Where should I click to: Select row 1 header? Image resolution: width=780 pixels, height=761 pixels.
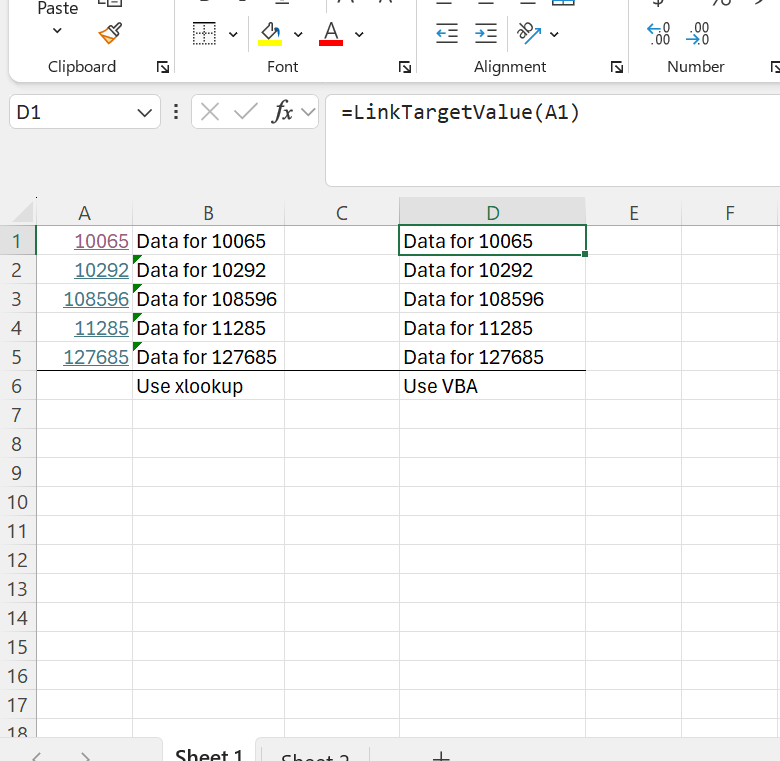tap(17, 241)
